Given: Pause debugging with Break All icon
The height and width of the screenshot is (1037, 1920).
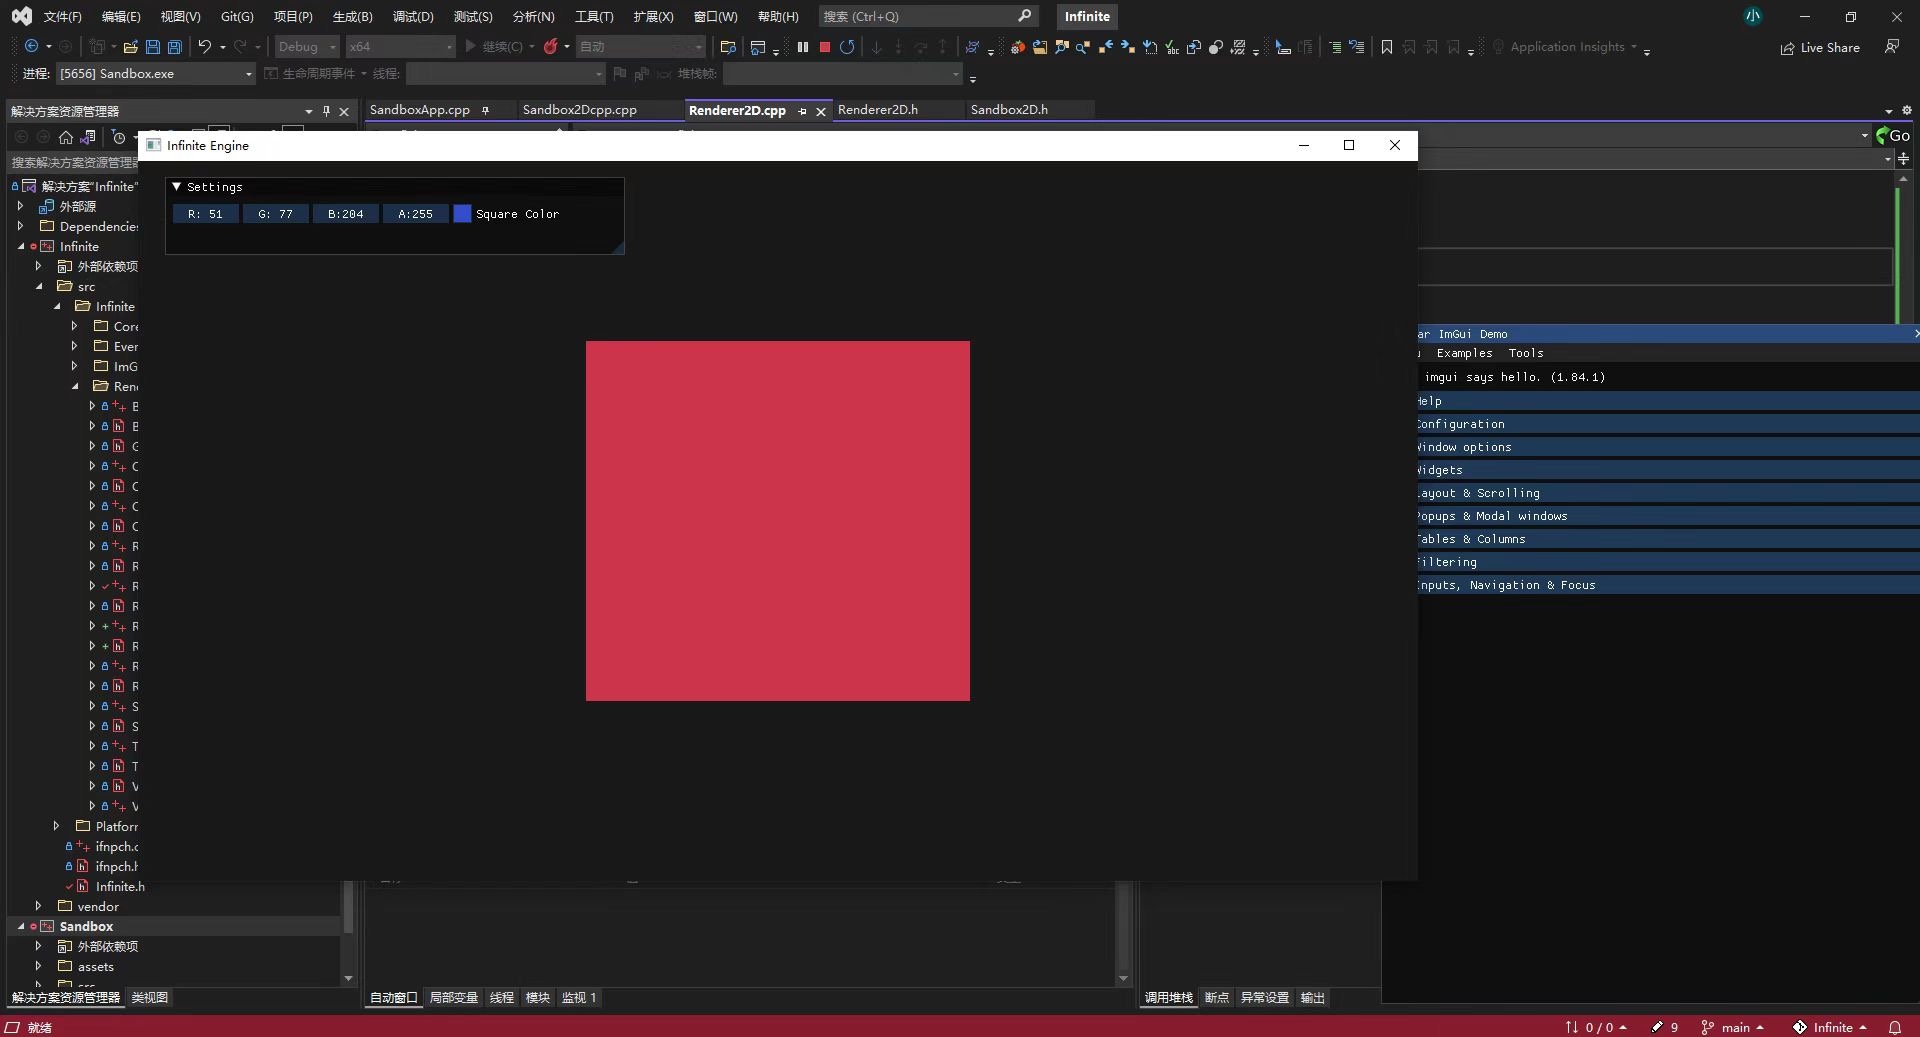Looking at the screenshot, I should pyautogui.click(x=802, y=47).
